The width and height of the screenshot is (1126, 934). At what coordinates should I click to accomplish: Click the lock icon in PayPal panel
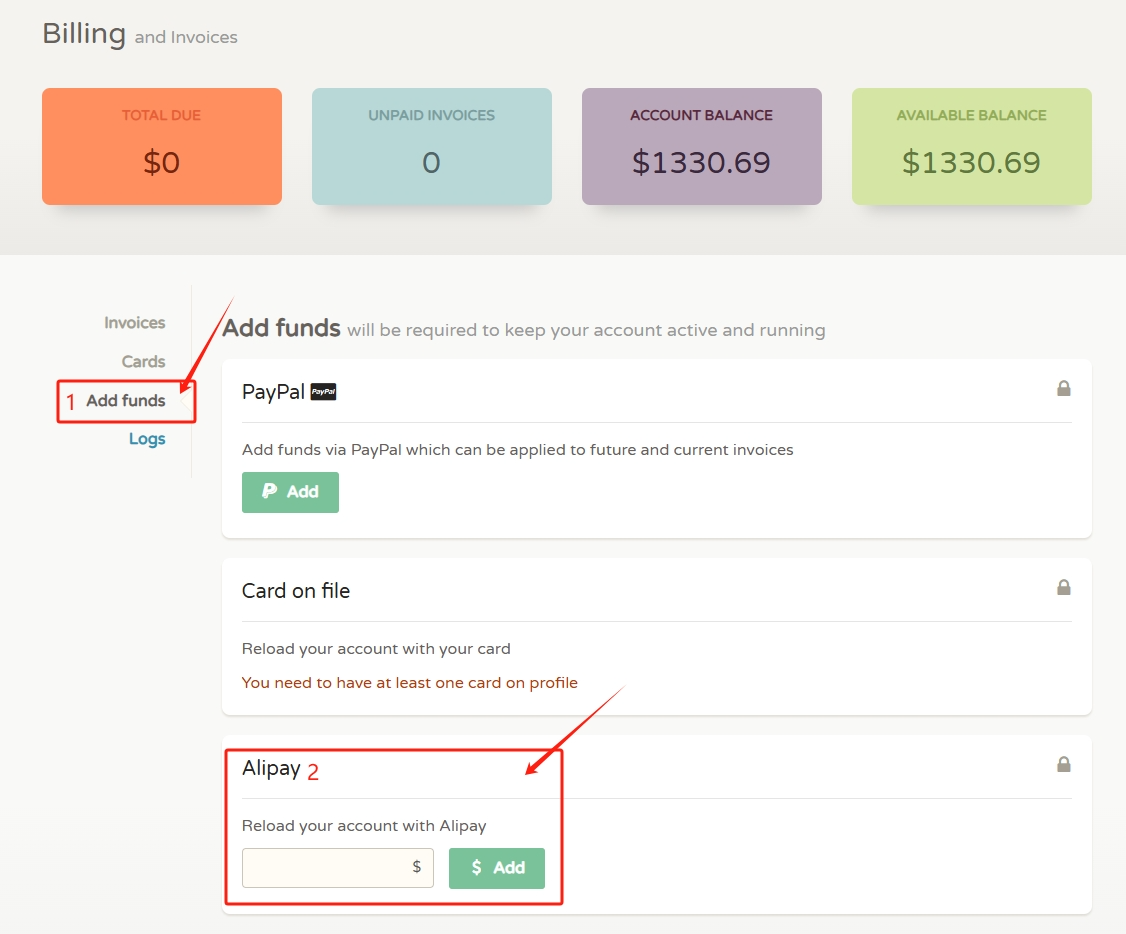point(1064,388)
